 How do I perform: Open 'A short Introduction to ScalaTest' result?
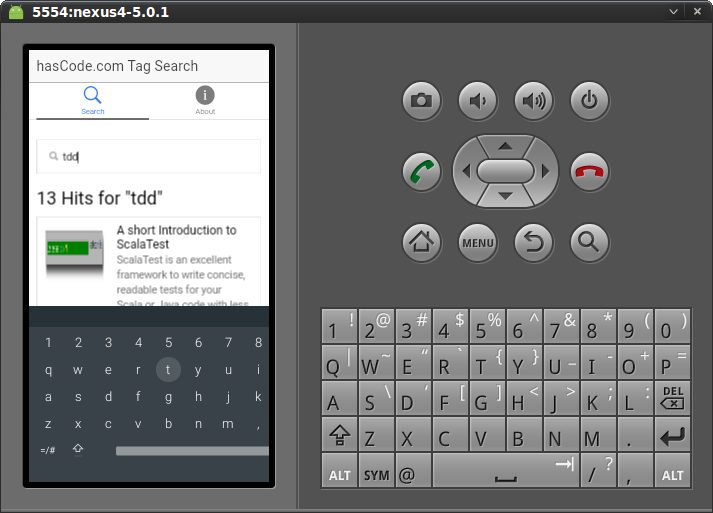176,237
